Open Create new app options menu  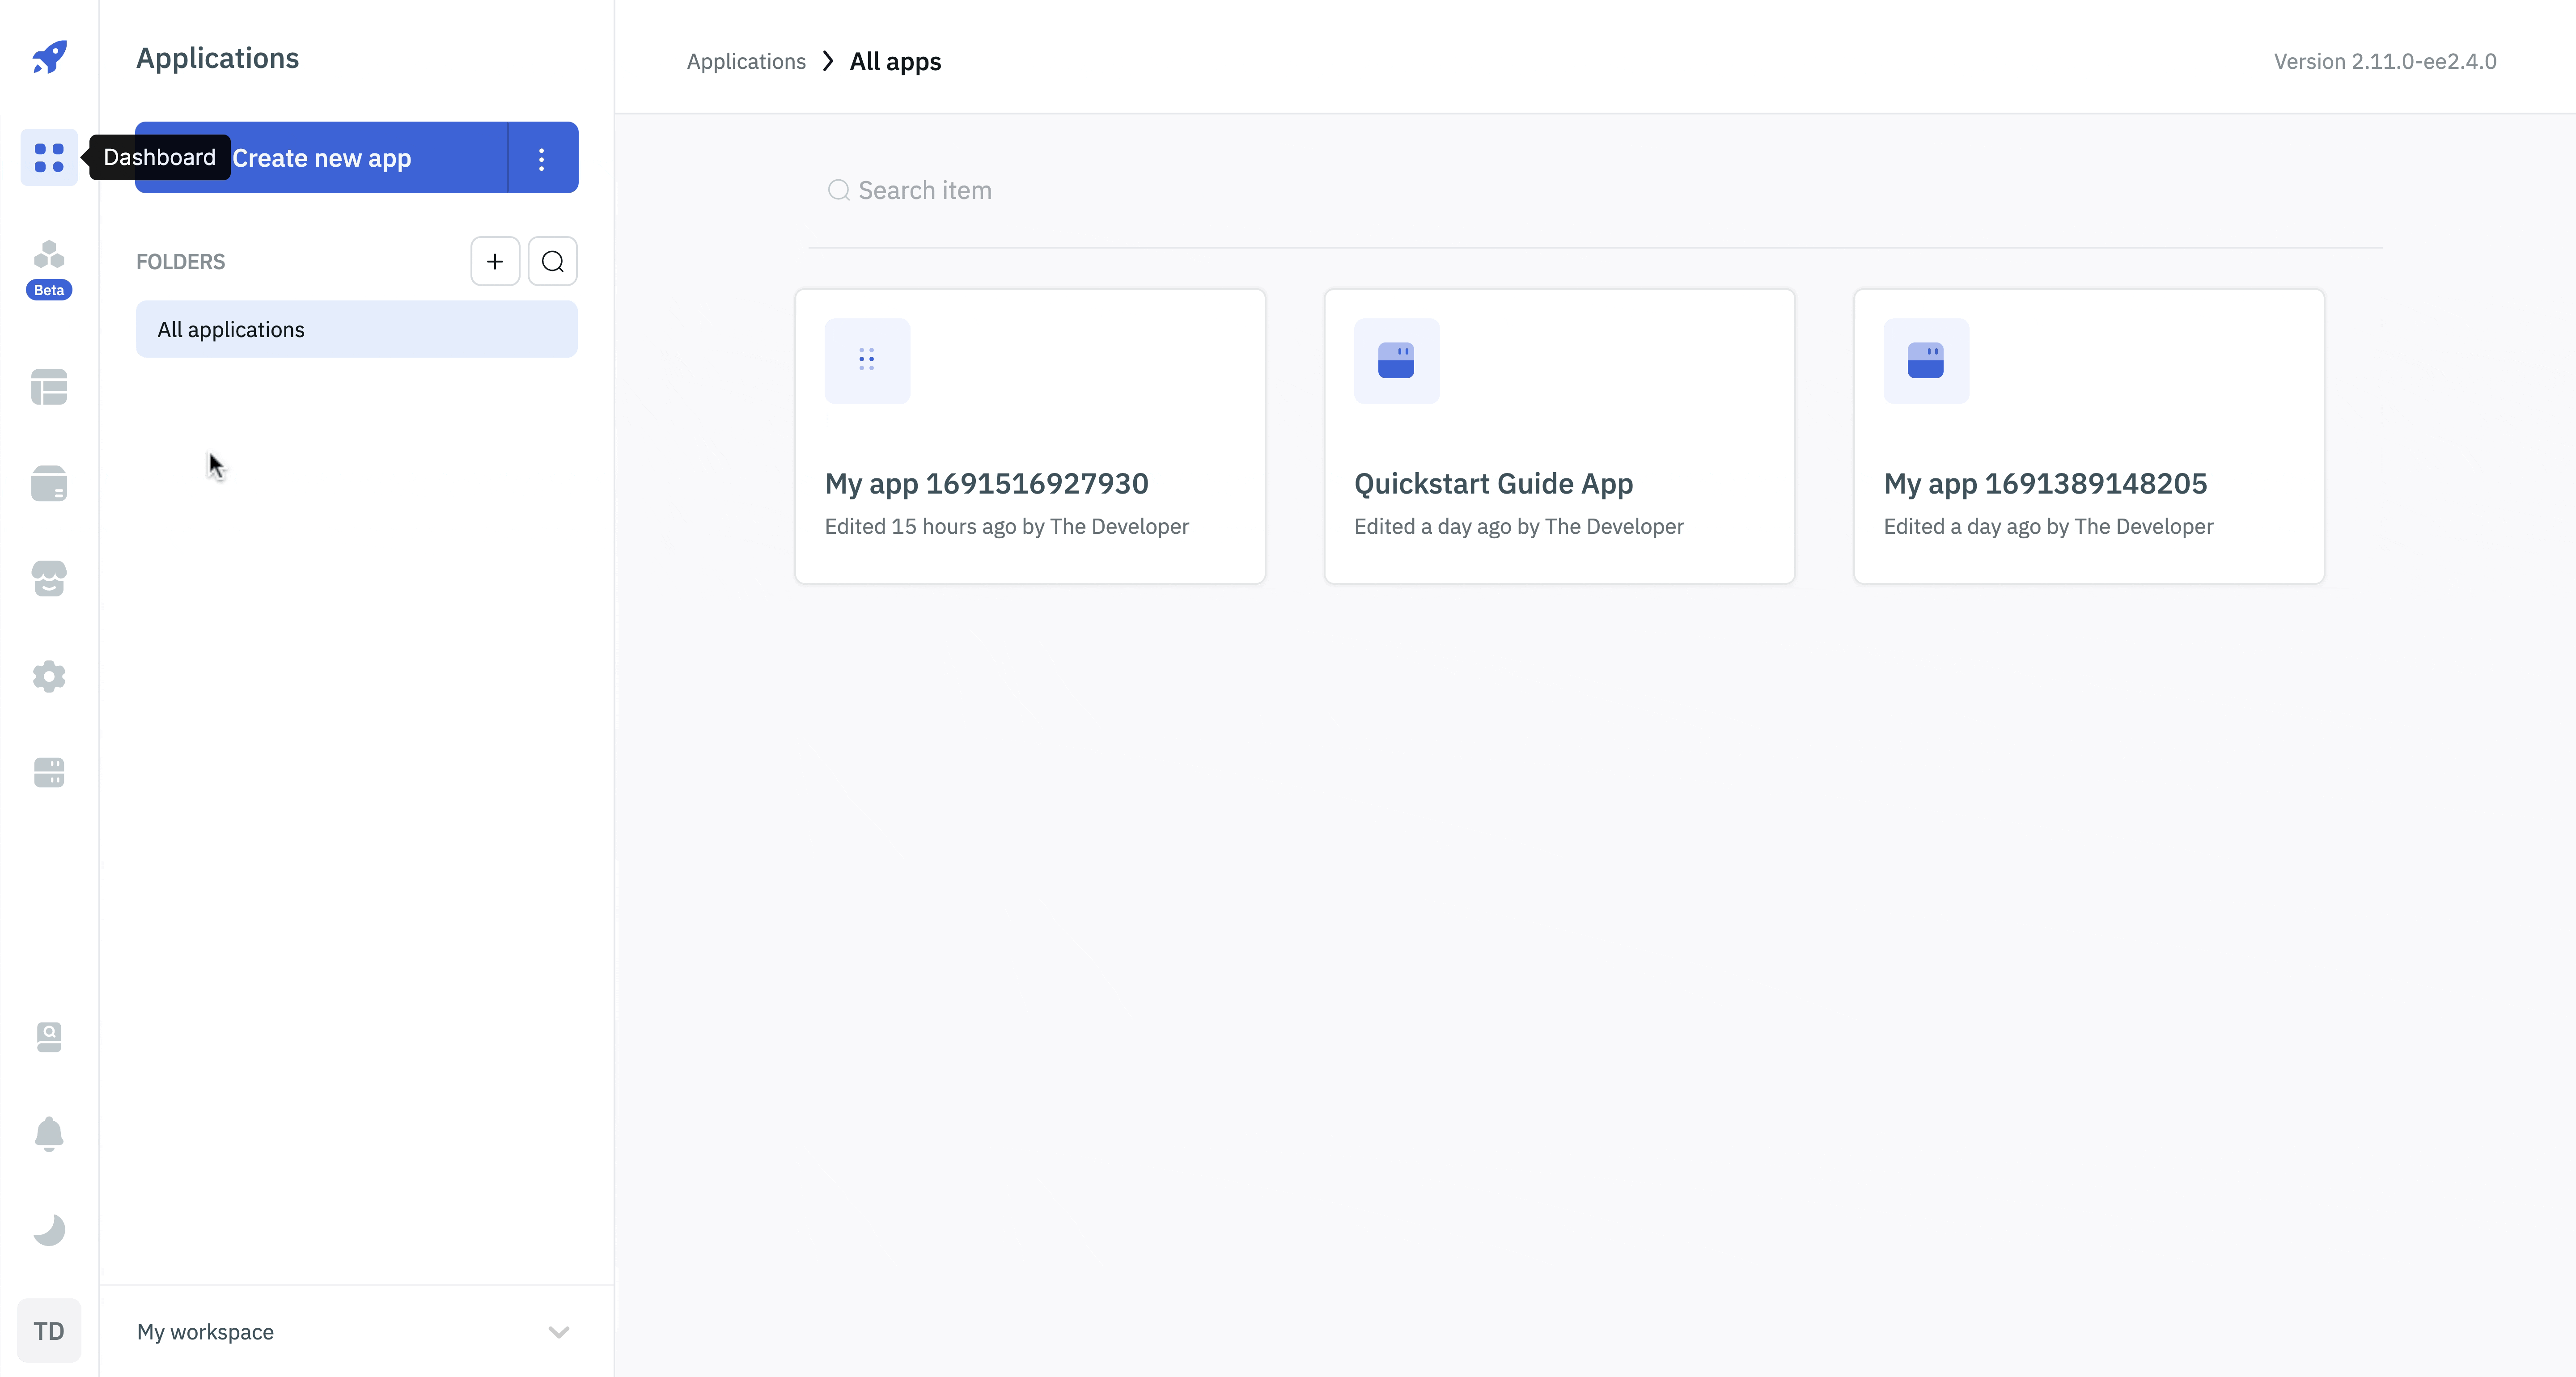(541, 158)
